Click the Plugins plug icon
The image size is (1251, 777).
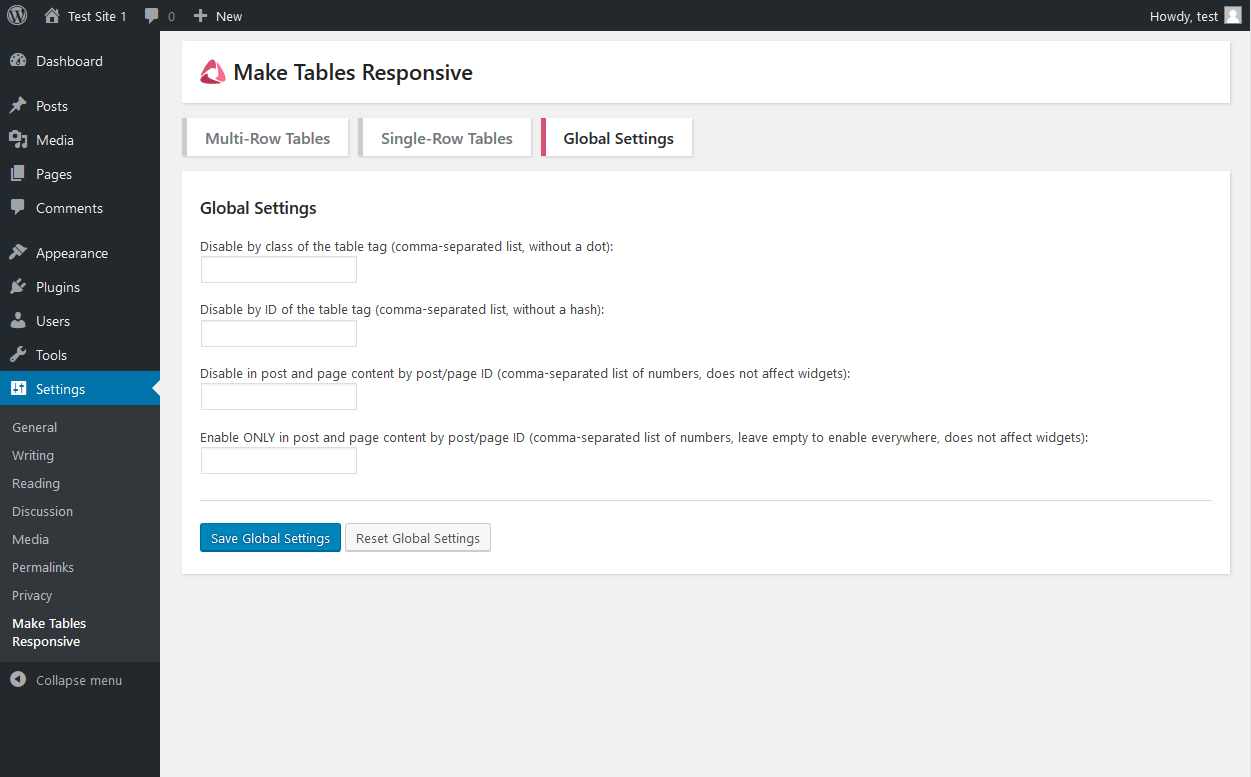(20, 287)
